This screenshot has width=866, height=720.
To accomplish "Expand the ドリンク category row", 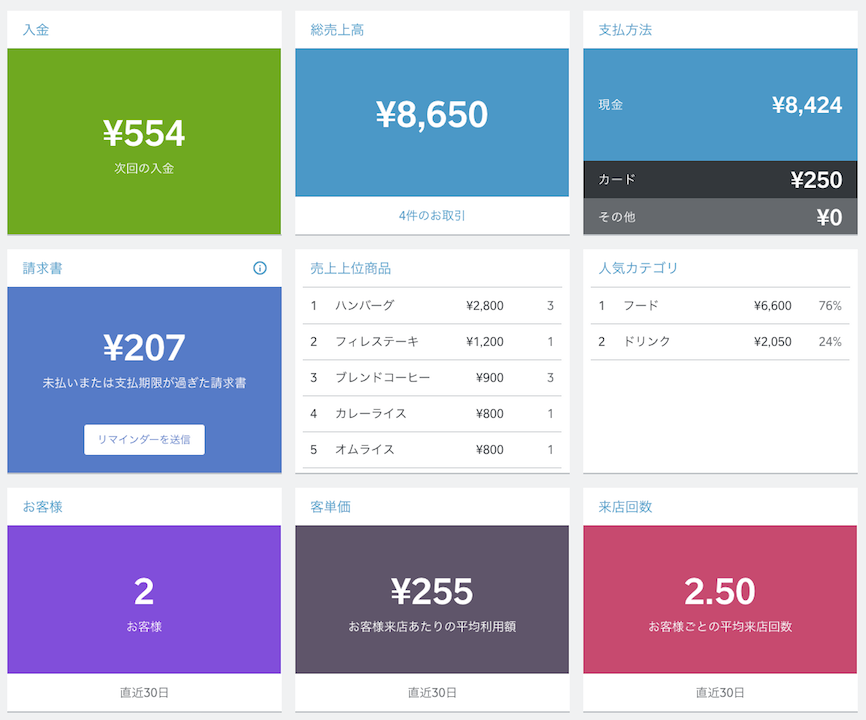I will pyautogui.click(x=721, y=341).
